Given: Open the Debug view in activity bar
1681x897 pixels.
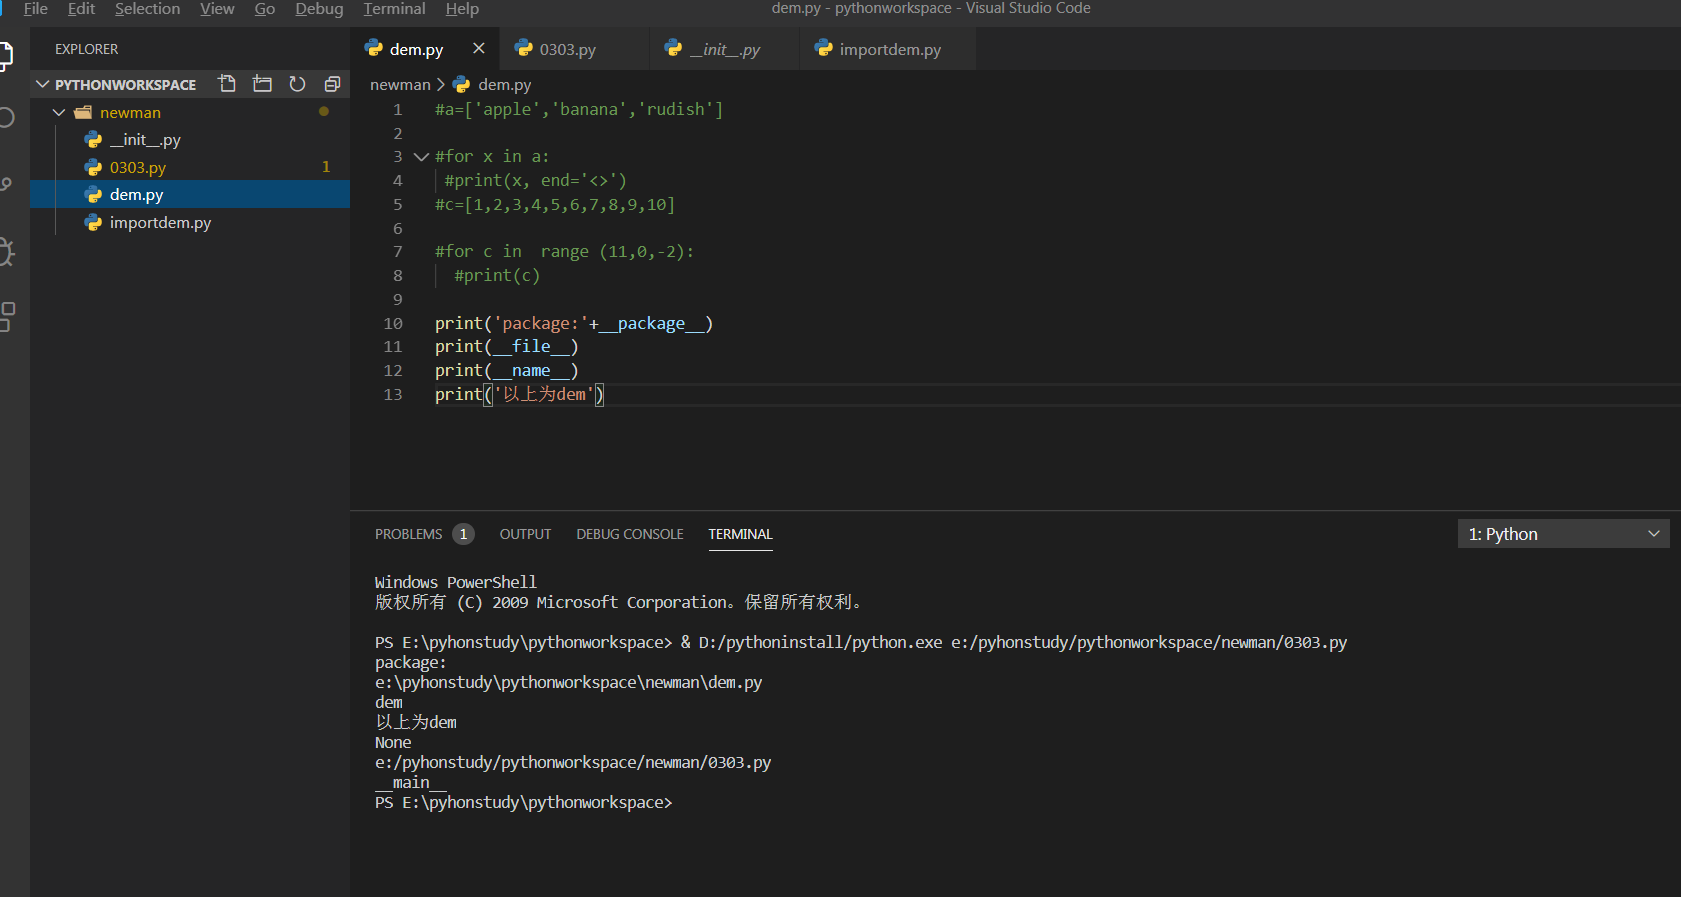Looking at the screenshot, I should (x=6, y=251).
